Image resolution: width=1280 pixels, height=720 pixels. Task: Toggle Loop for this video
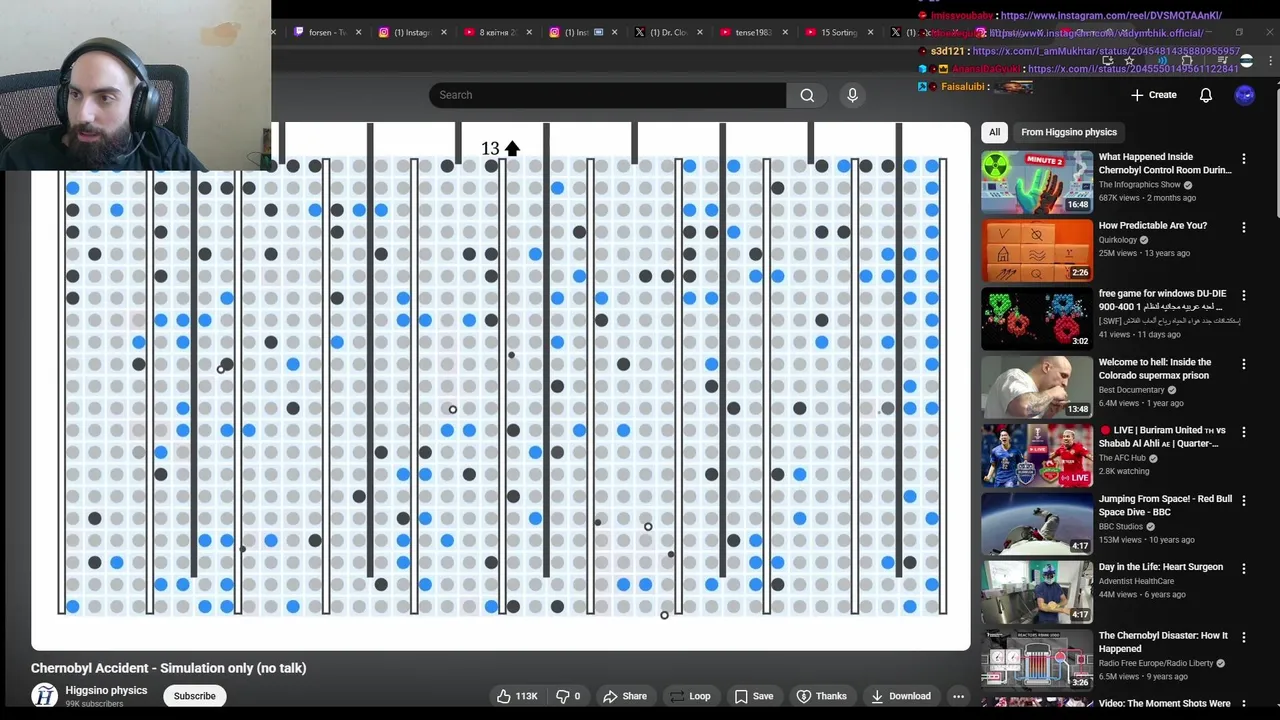[x=690, y=696]
